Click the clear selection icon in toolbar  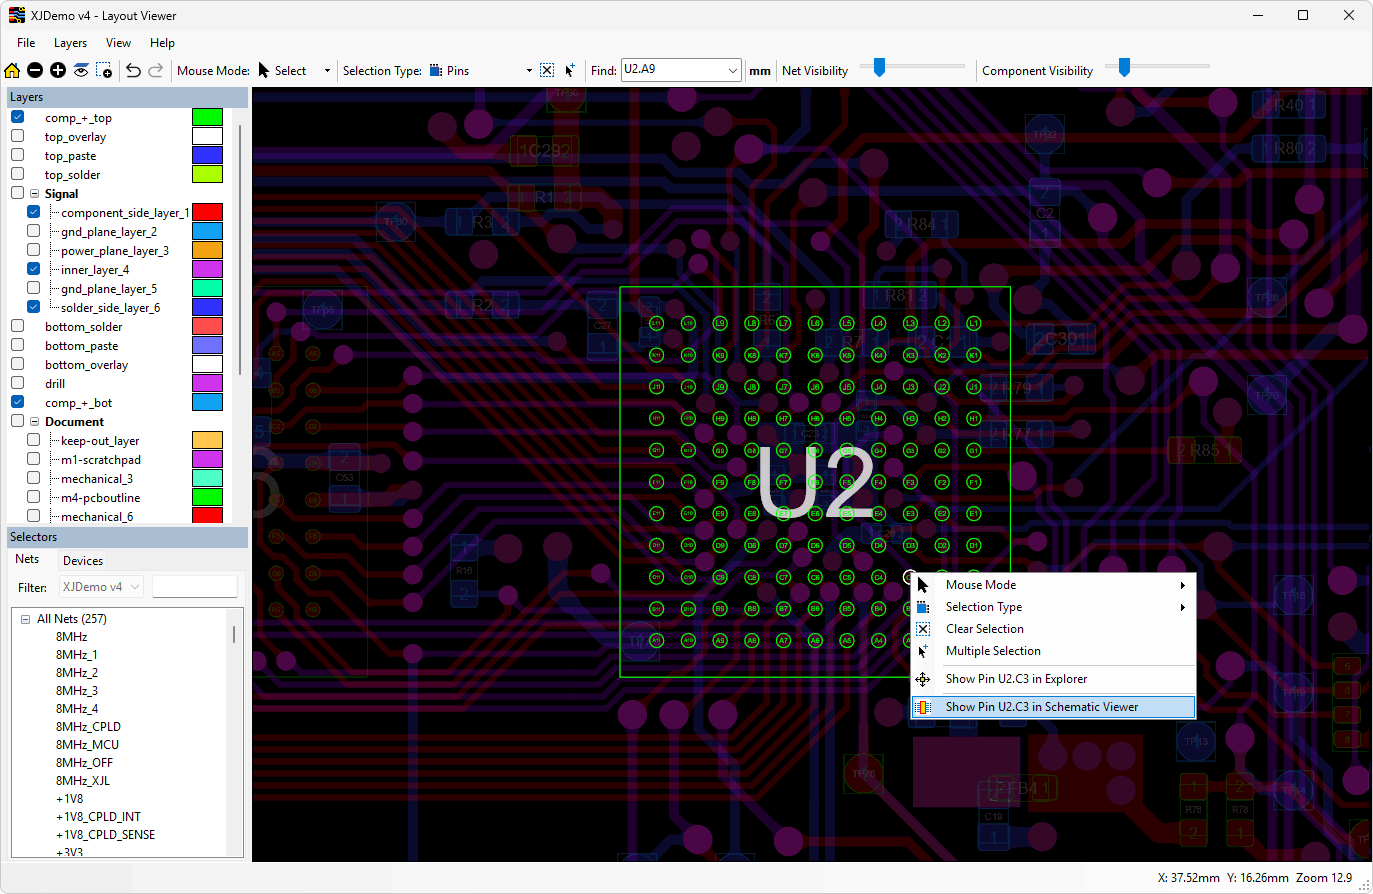click(x=547, y=70)
